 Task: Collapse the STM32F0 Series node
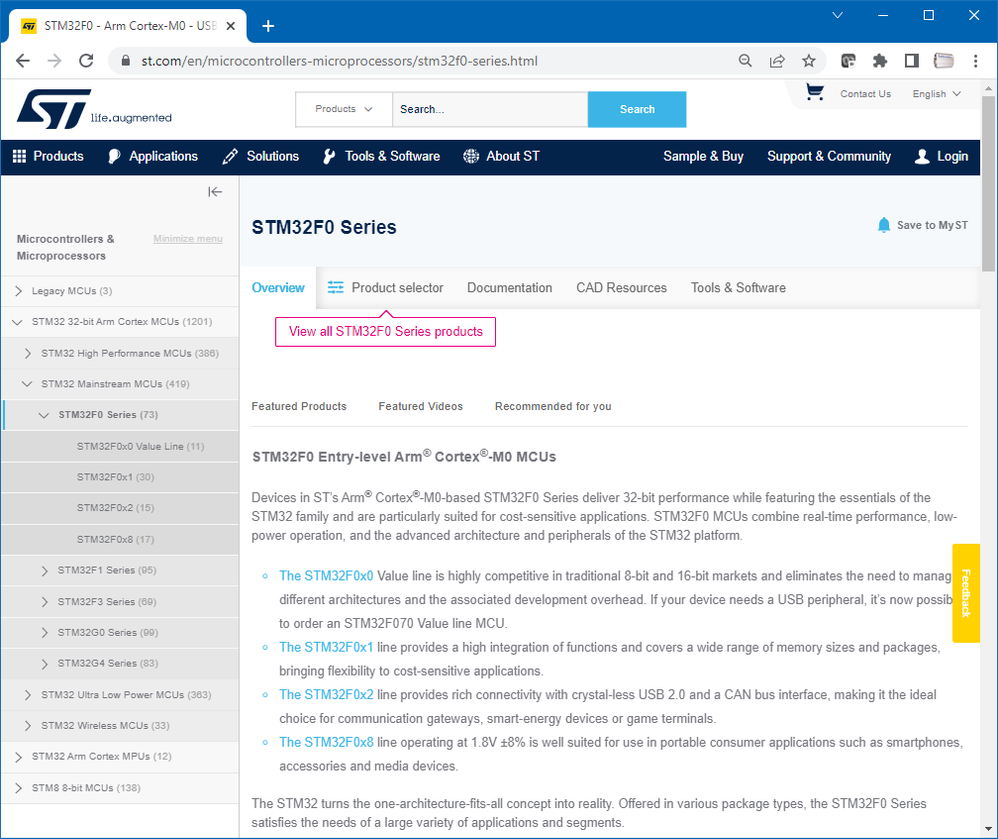coord(43,415)
